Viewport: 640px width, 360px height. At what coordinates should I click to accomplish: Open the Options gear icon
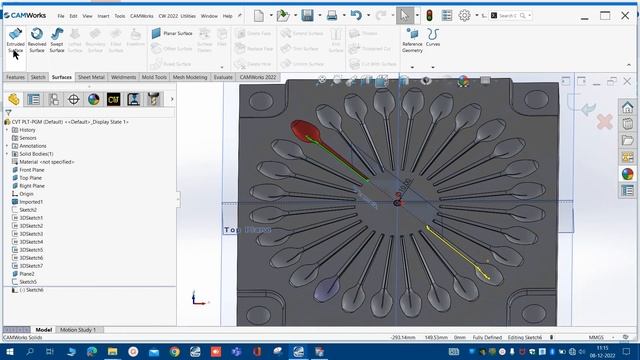click(x=464, y=16)
